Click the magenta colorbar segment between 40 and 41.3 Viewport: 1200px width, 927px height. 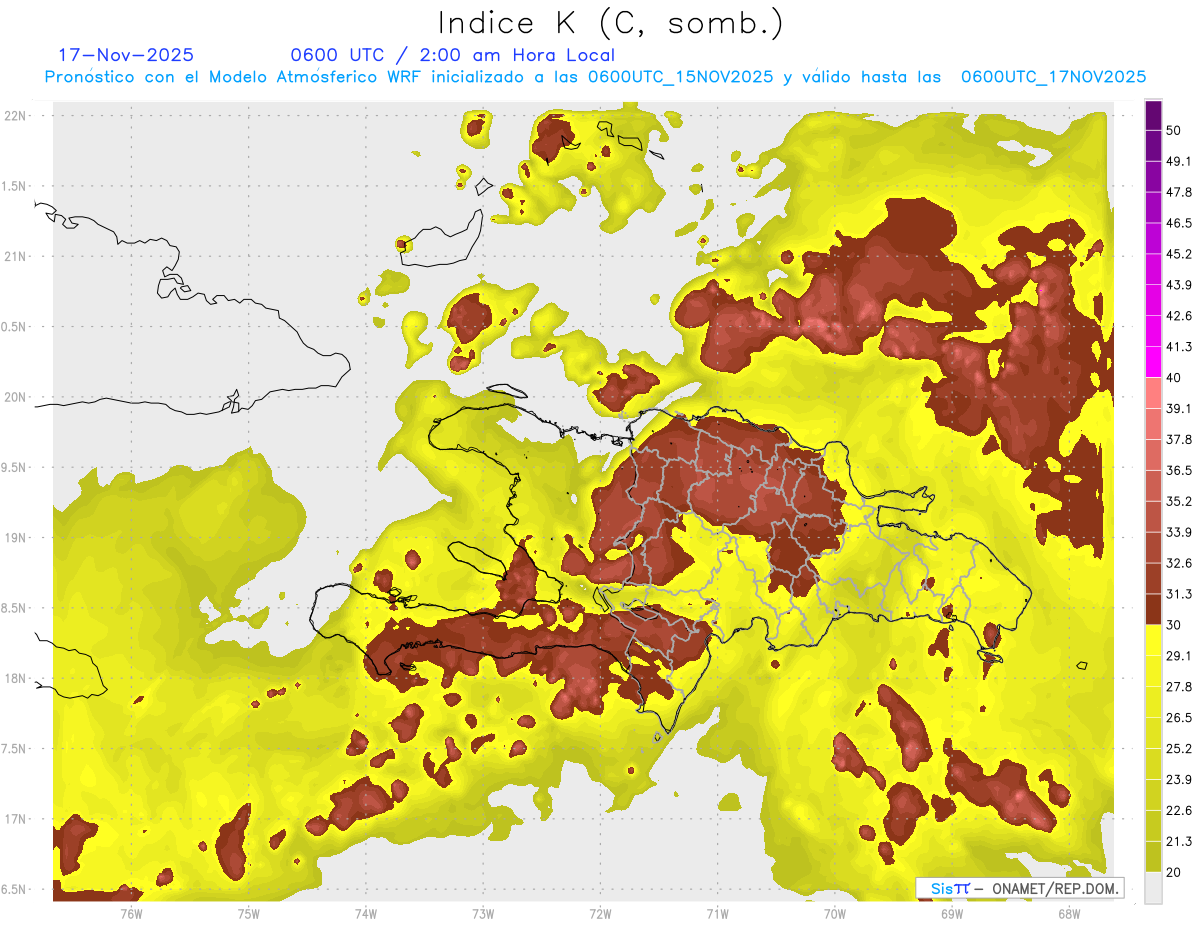pyautogui.click(x=1153, y=362)
